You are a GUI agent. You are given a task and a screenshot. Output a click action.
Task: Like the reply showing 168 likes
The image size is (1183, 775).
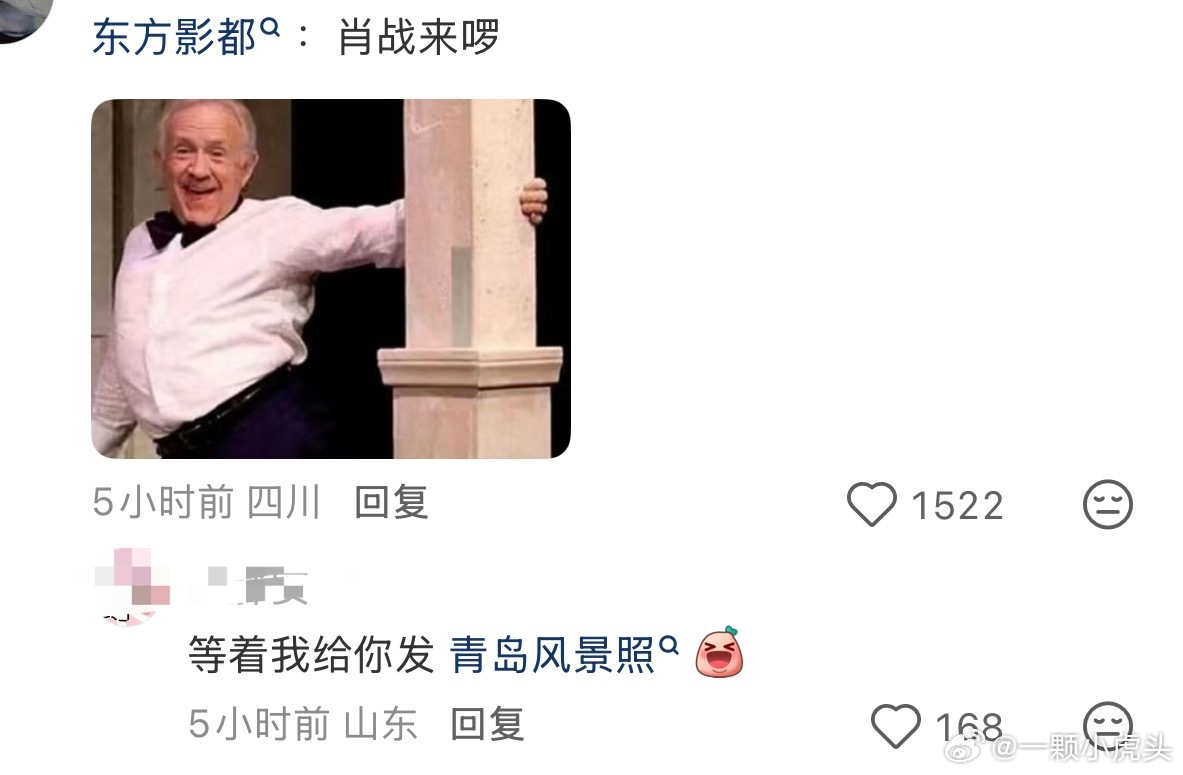coord(896,726)
